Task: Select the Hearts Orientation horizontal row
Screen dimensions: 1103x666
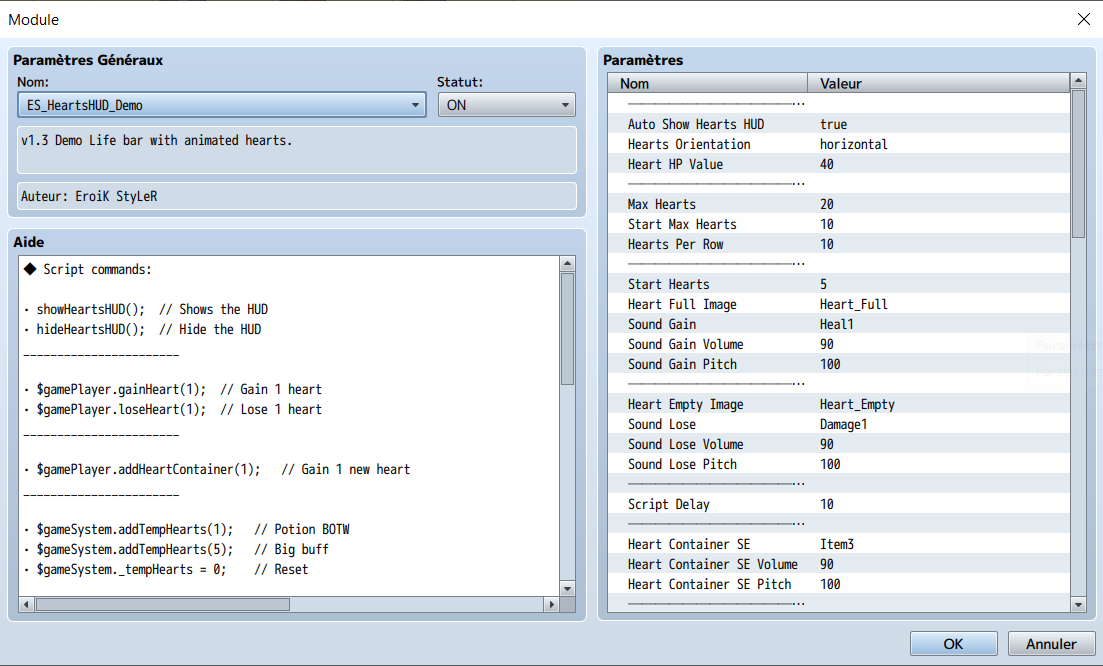Action: (x=839, y=144)
